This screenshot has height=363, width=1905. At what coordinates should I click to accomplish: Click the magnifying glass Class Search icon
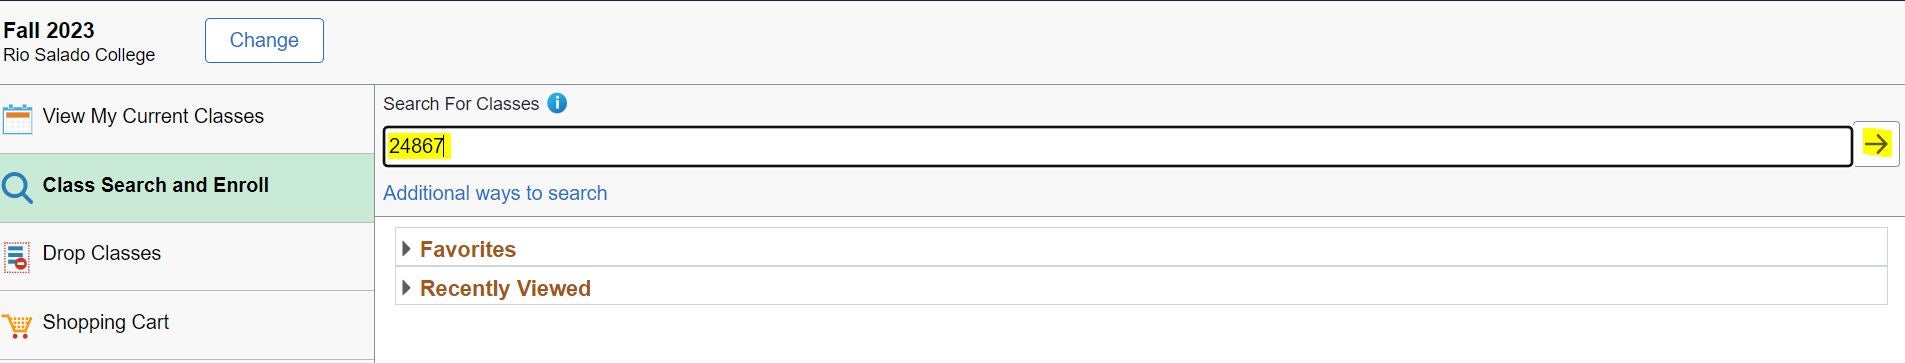tap(17, 187)
